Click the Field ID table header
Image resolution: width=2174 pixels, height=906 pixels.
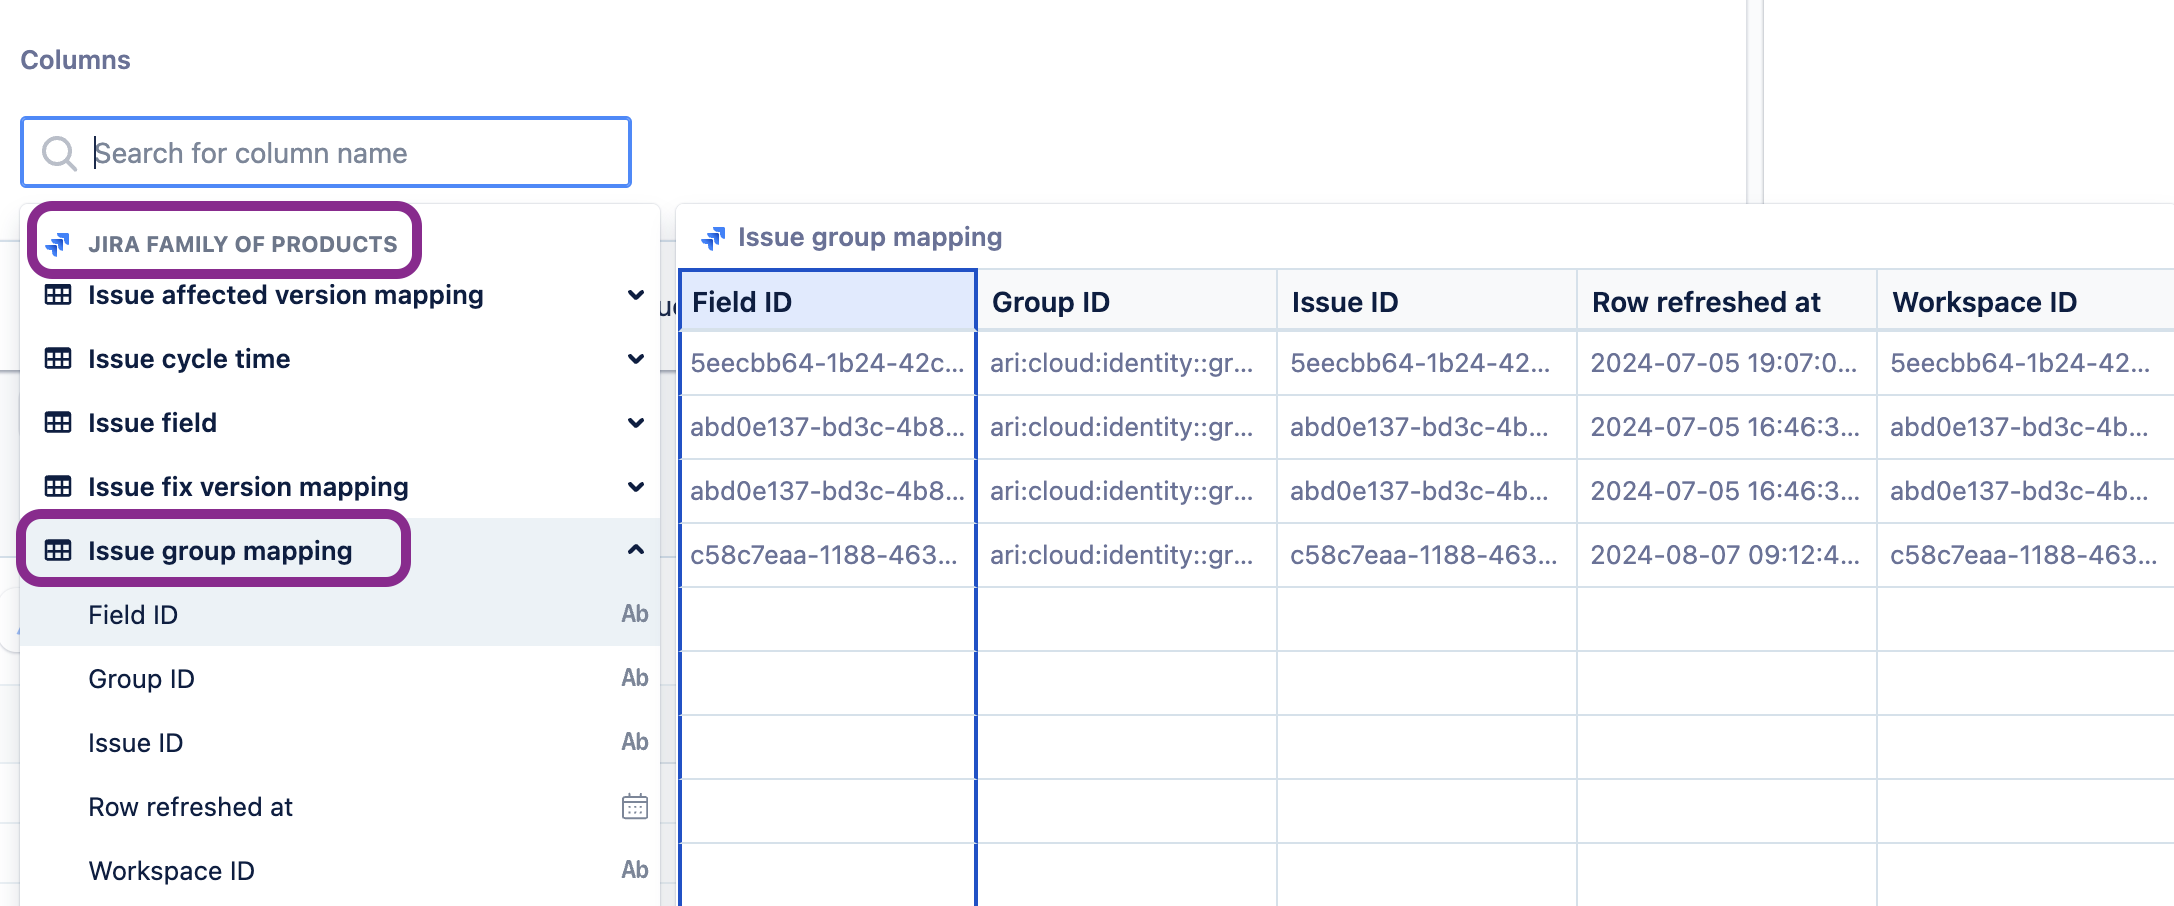coord(828,301)
